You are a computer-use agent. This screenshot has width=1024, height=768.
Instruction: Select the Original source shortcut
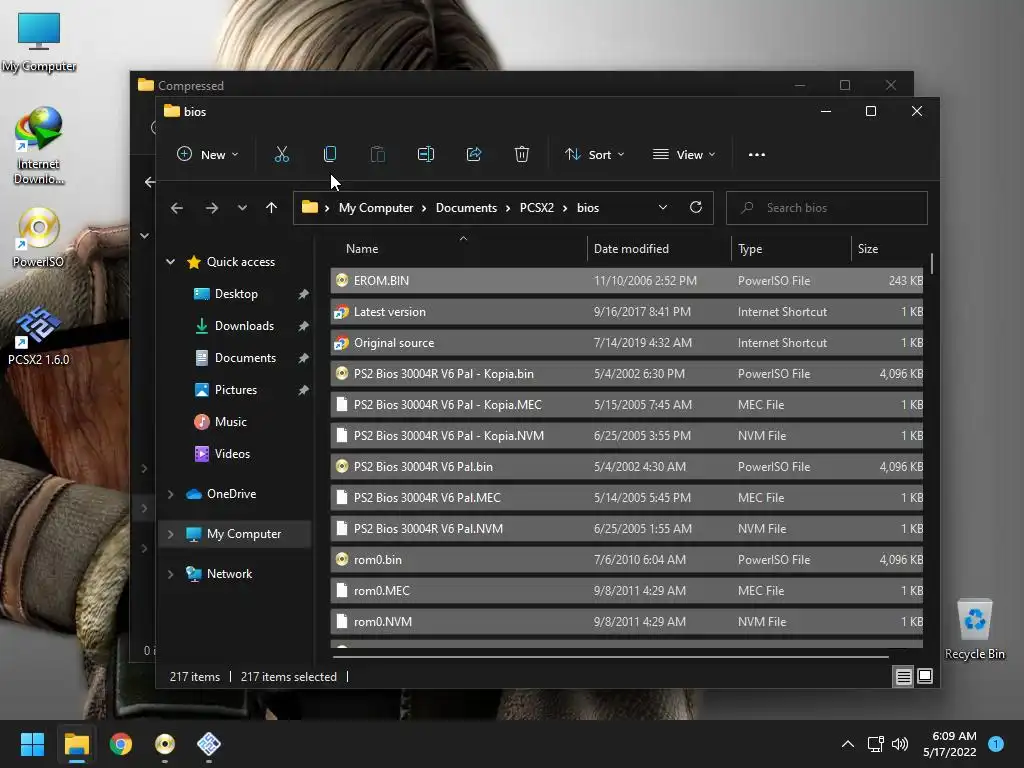(x=627, y=343)
